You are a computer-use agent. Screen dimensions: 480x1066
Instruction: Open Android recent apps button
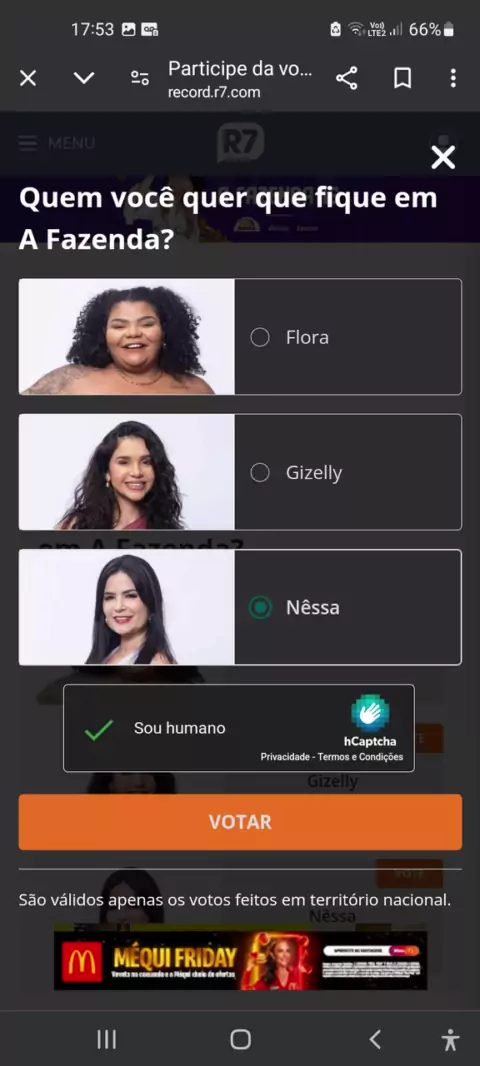tap(107, 1039)
